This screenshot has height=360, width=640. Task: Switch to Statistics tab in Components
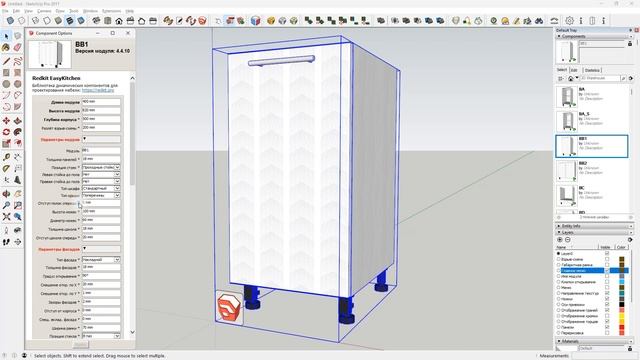pos(592,70)
